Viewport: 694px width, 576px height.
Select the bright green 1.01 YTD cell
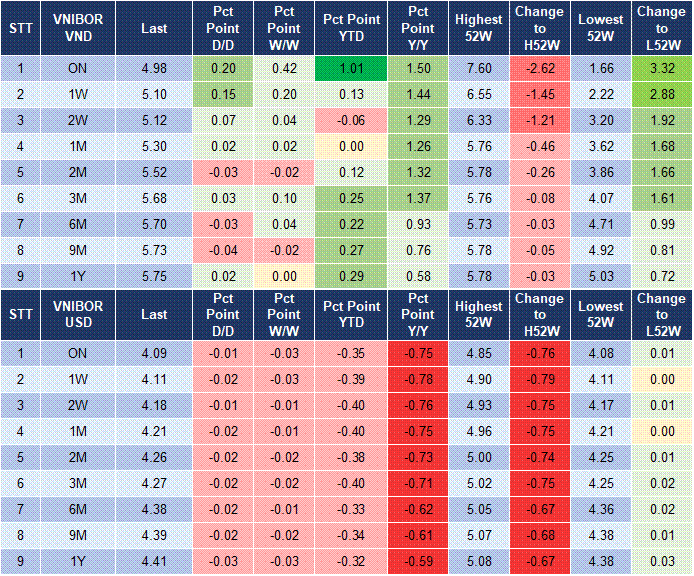(351, 68)
